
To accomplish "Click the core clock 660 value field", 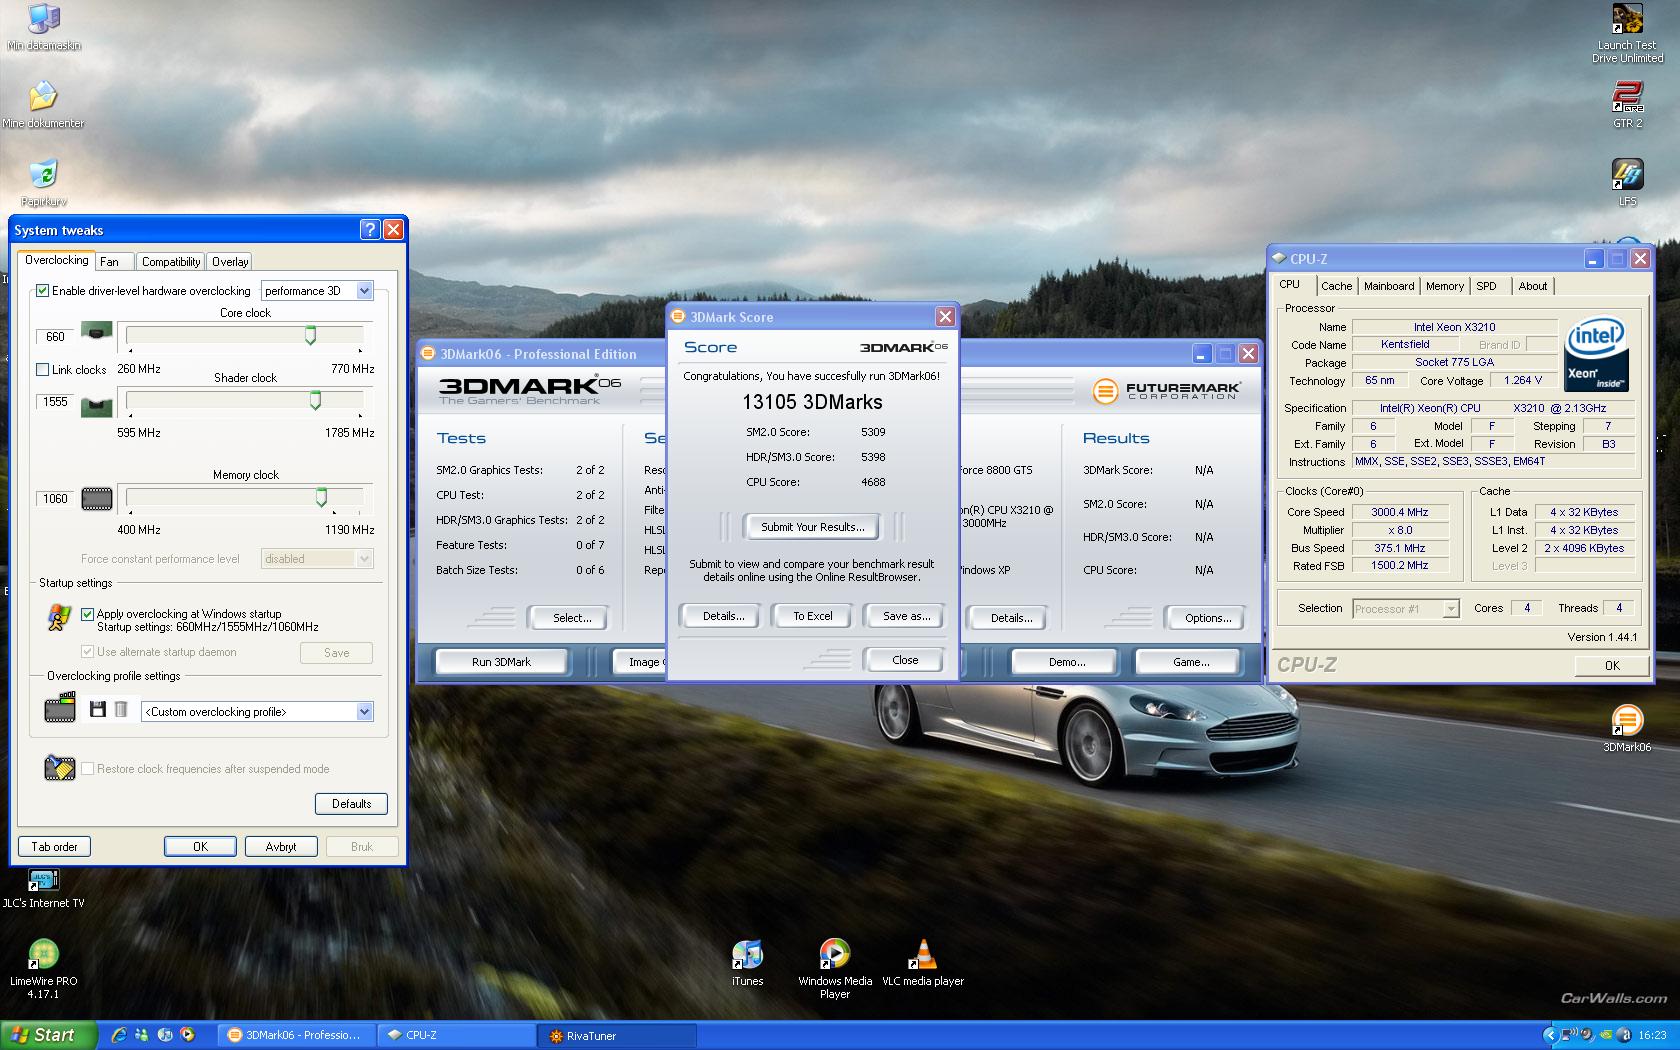I will point(55,337).
